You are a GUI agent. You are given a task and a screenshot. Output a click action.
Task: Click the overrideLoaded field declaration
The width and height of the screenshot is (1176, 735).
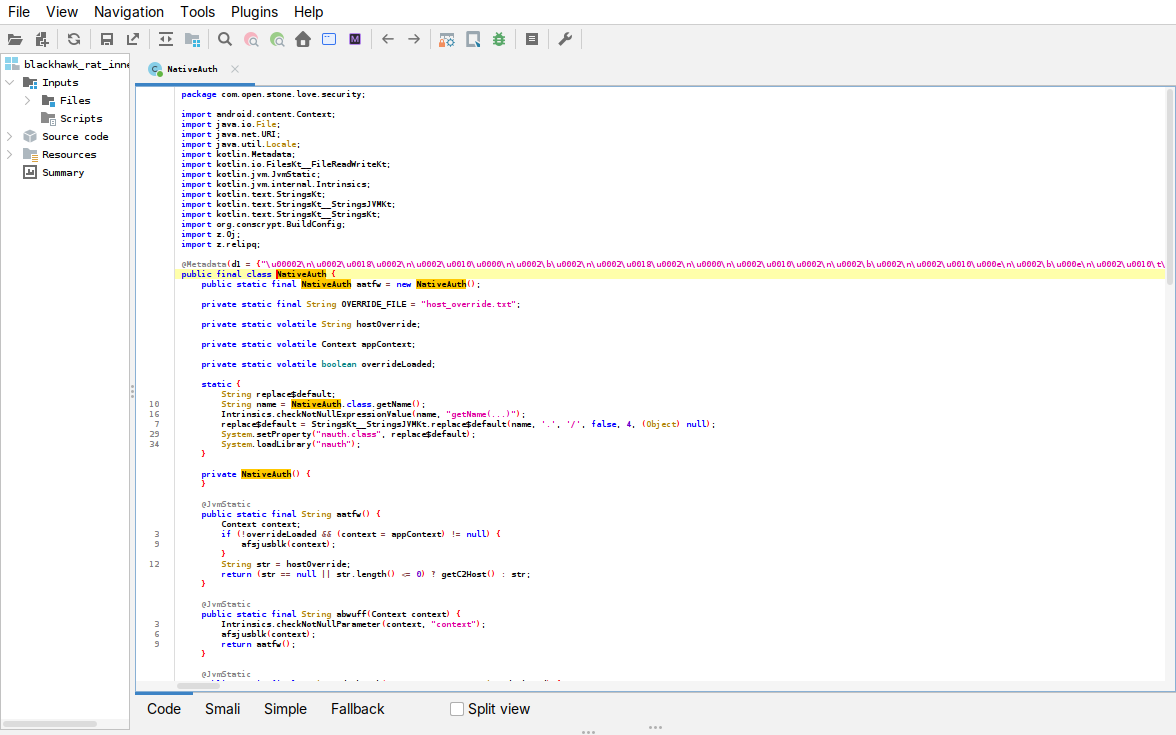pos(318,364)
